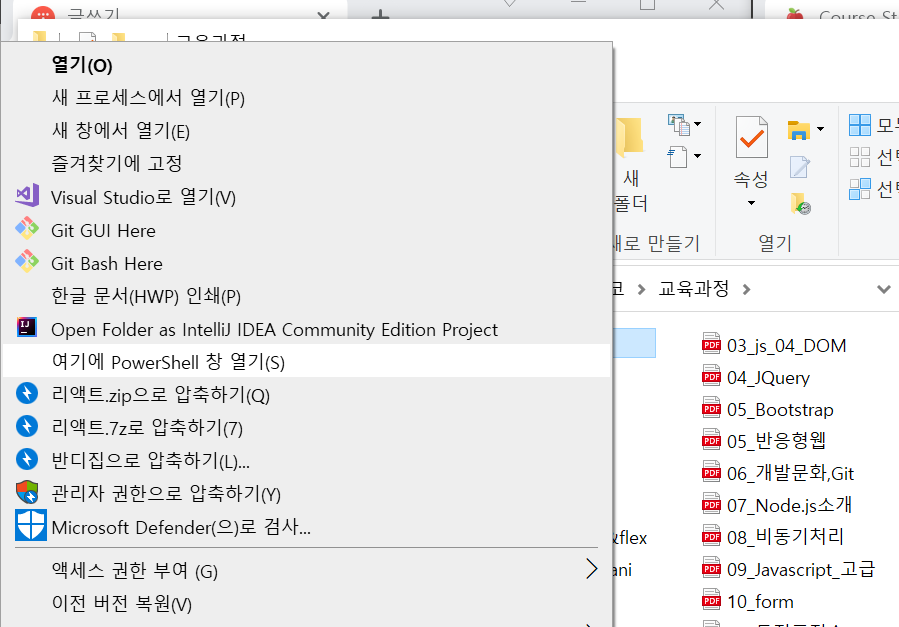The image size is (899, 627).
Task: Click the 새 폴더 button in ribbon
Action: click(630, 163)
